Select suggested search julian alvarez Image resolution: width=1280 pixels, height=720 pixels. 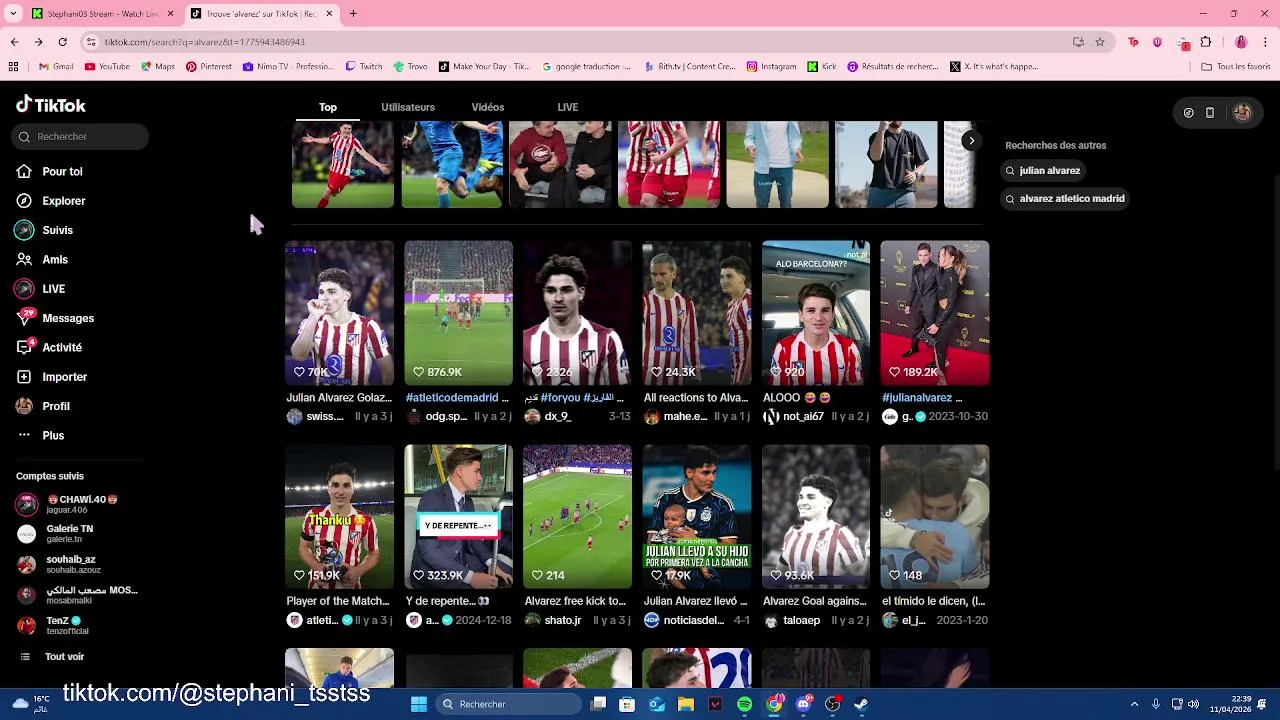(x=1043, y=171)
